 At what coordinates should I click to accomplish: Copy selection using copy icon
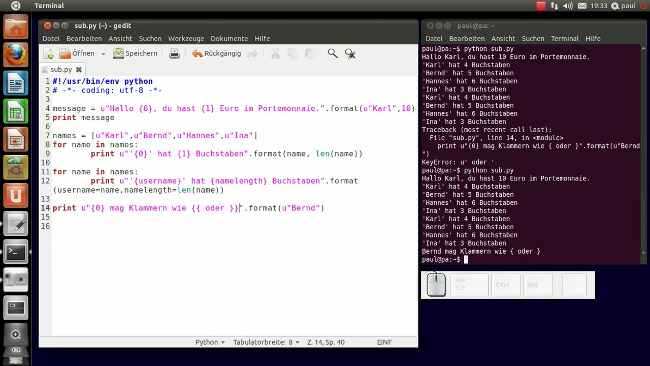click(x=293, y=53)
